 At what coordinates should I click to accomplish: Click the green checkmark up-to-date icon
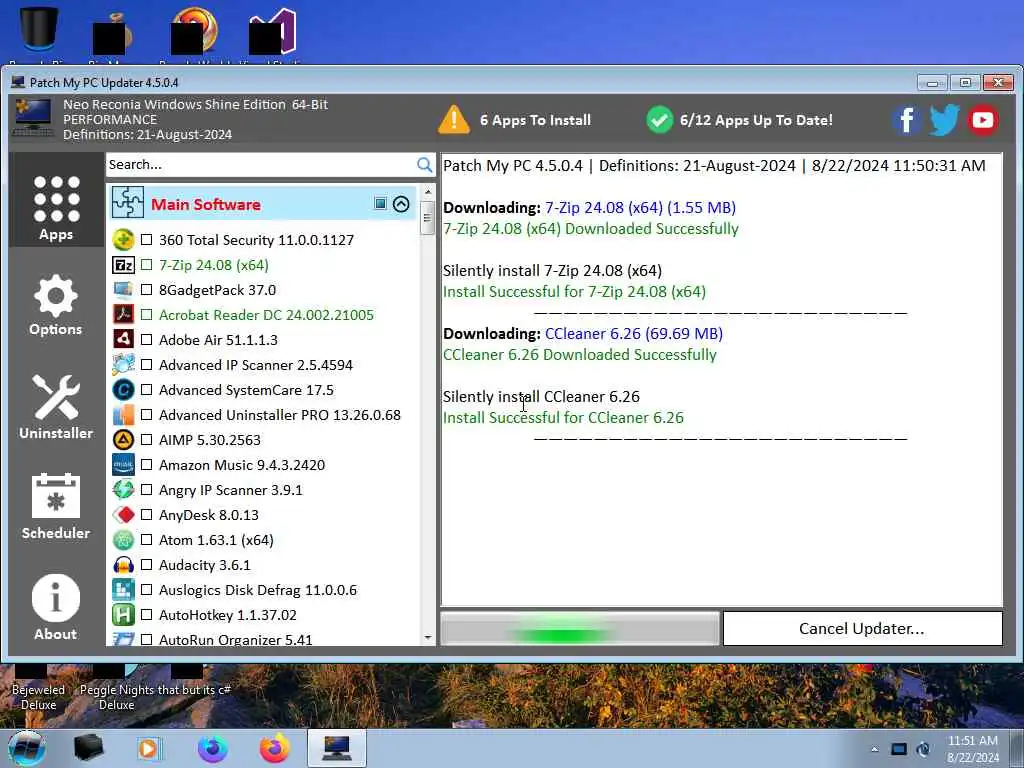click(x=660, y=120)
